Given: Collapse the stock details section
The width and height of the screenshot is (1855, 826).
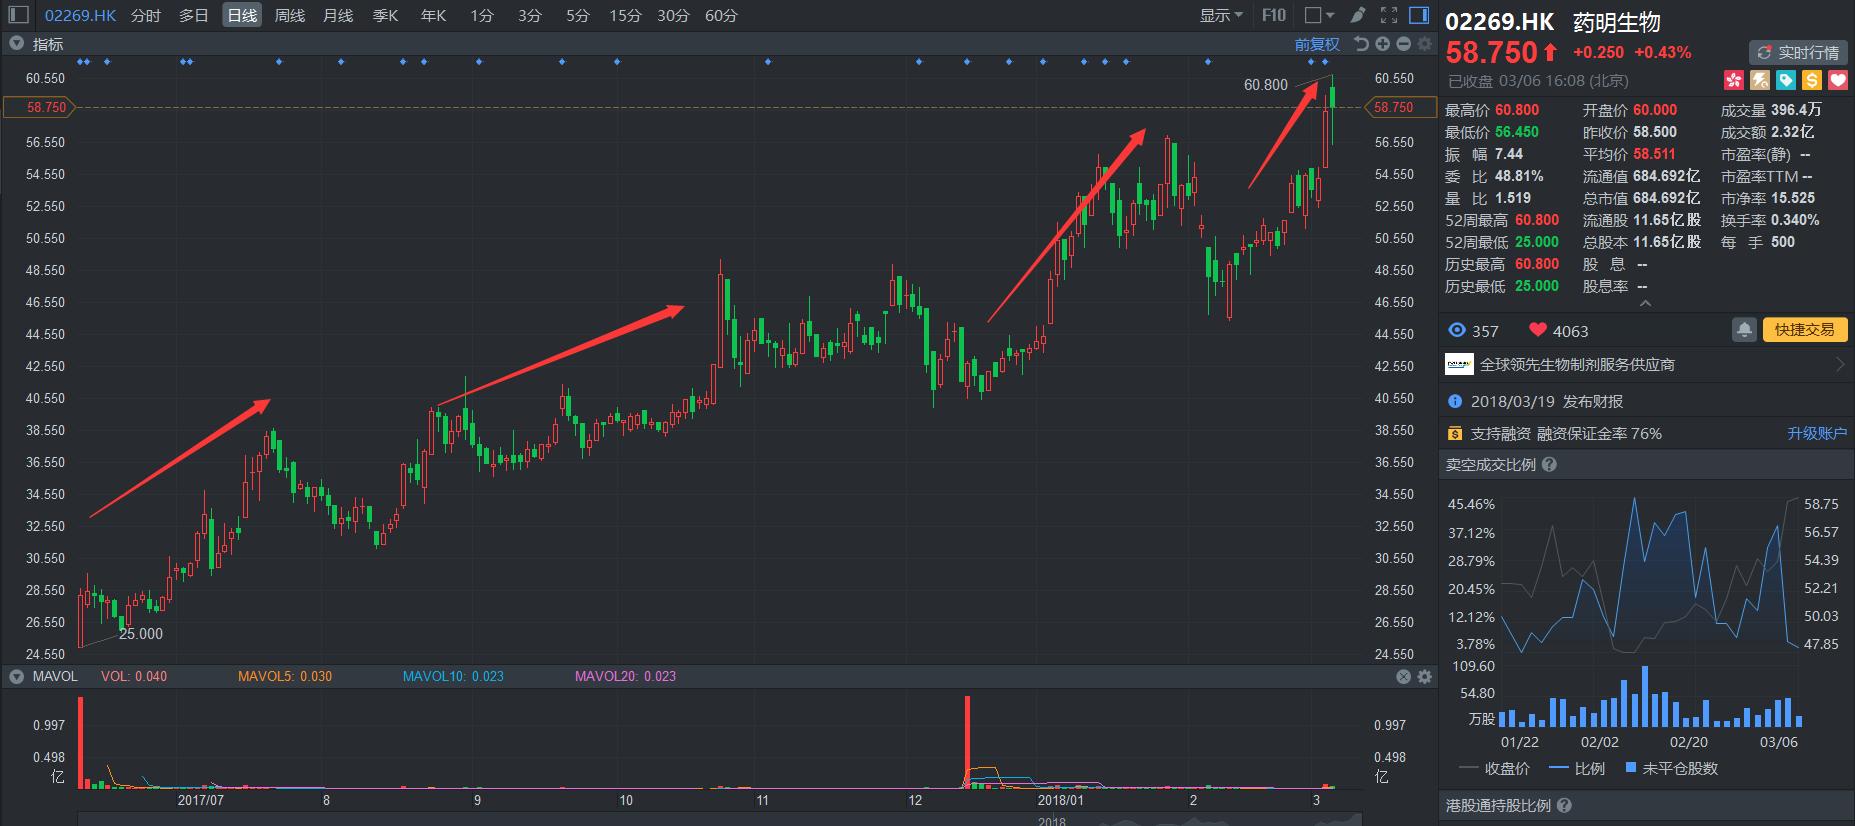Looking at the screenshot, I should (1645, 303).
